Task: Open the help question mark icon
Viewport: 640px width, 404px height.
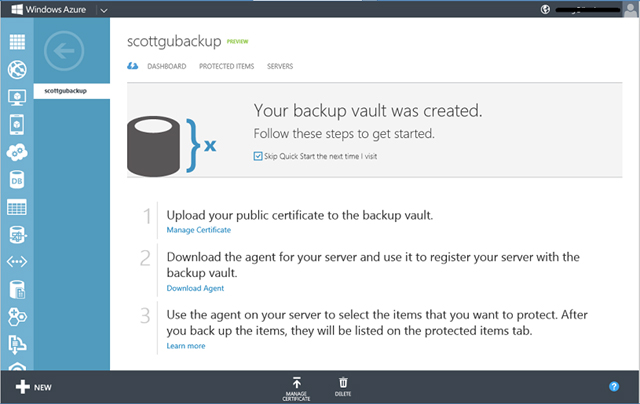Action: (614, 386)
